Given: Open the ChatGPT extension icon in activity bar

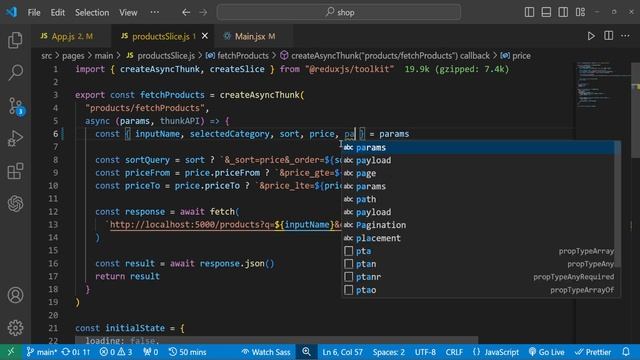Looking at the screenshot, I should click(x=16, y=203).
